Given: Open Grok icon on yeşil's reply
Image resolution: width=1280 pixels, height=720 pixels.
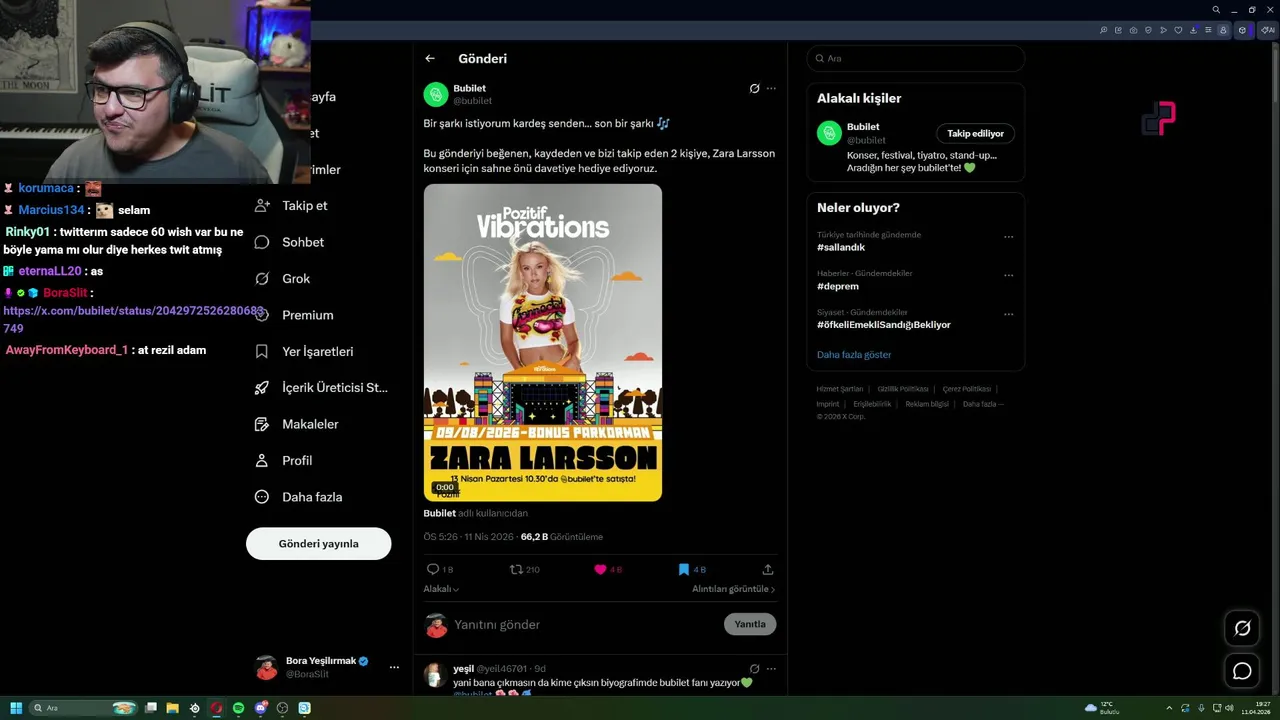Looking at the screenshot, I should click(x=755, y=668).
